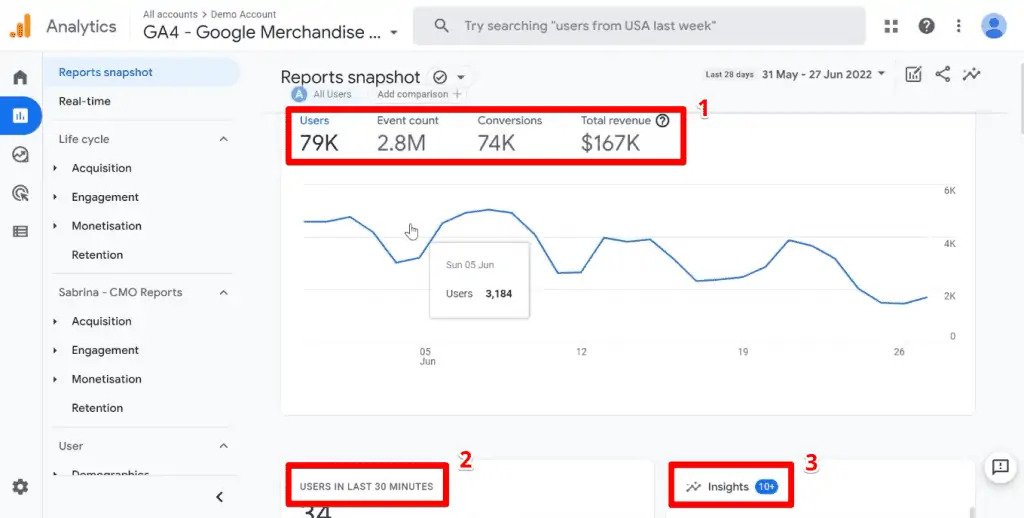
Task: Open the three-dot more options menu
Action: click(x=958, y=26)
